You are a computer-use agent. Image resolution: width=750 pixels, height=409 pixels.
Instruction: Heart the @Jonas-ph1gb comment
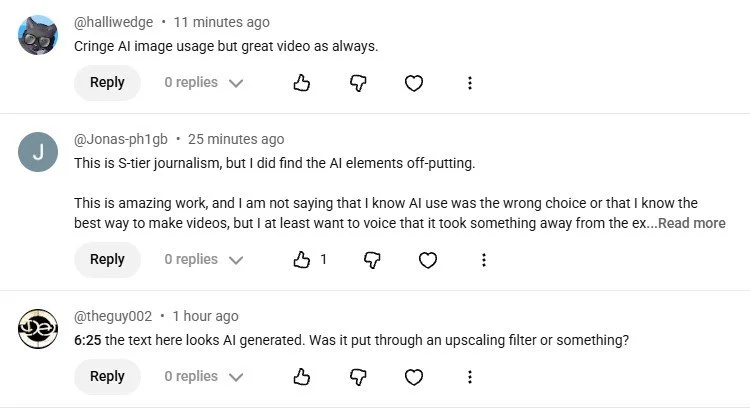(428, 260)
